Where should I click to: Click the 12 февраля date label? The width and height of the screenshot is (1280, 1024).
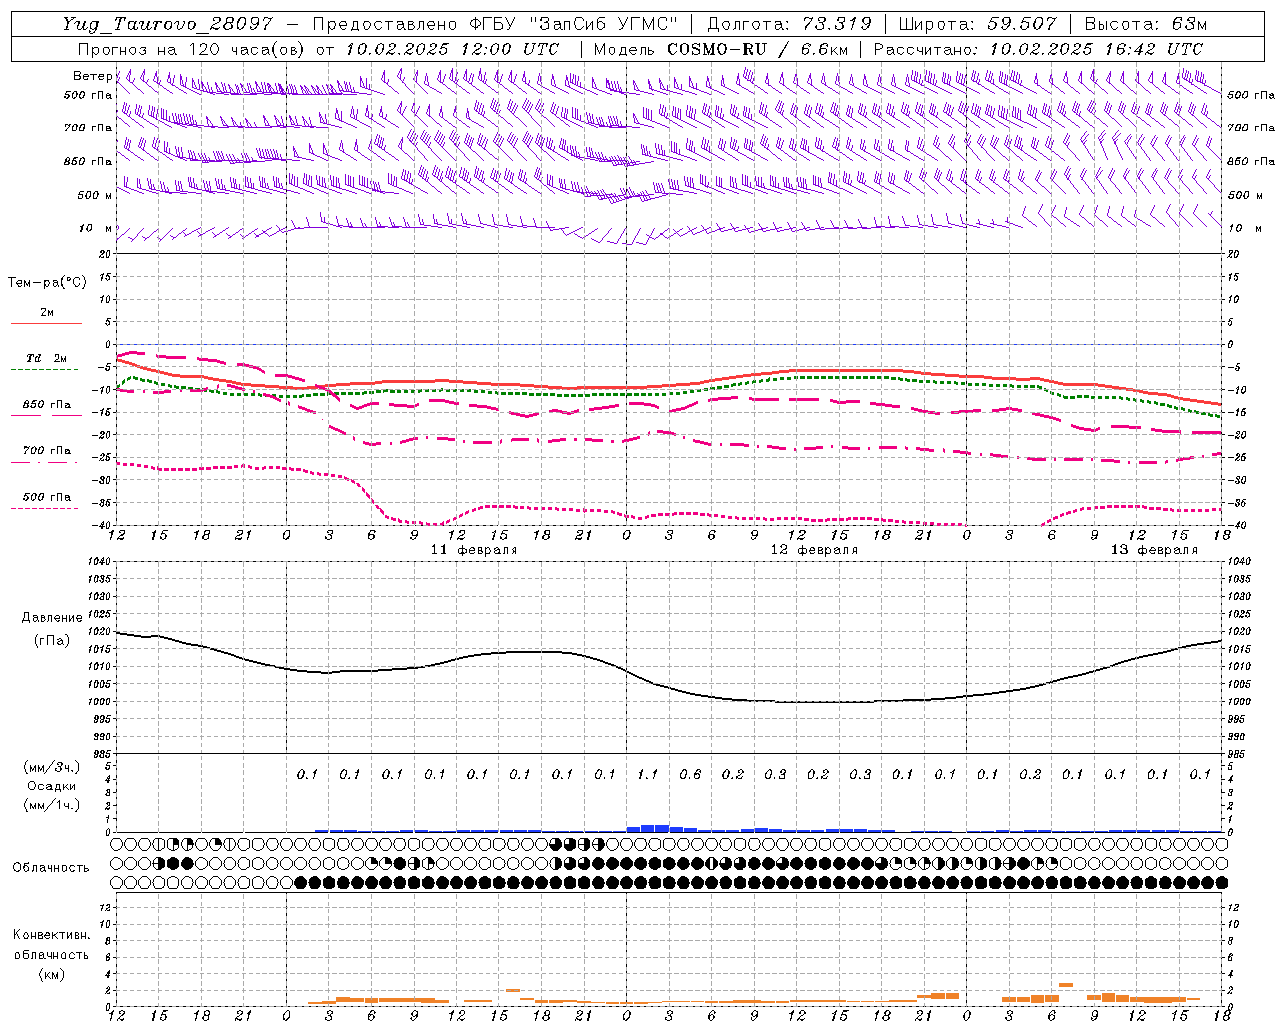pos(814,550)
